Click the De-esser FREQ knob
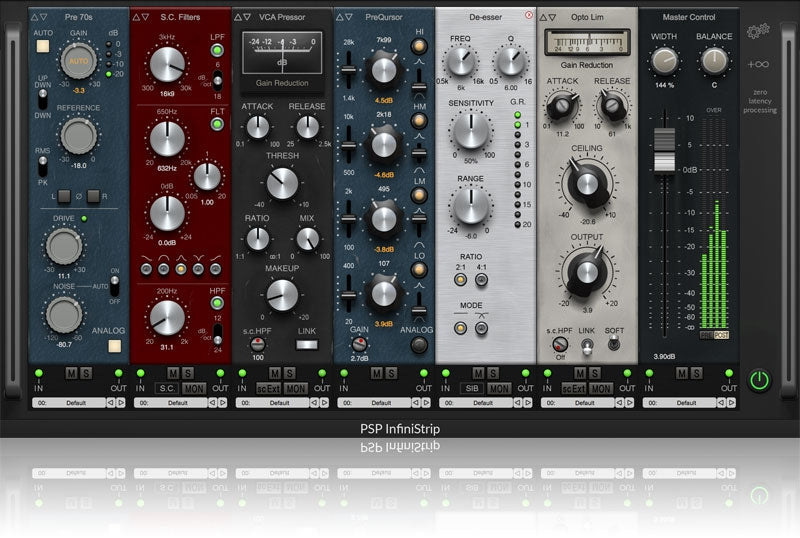 pos(461,61)
